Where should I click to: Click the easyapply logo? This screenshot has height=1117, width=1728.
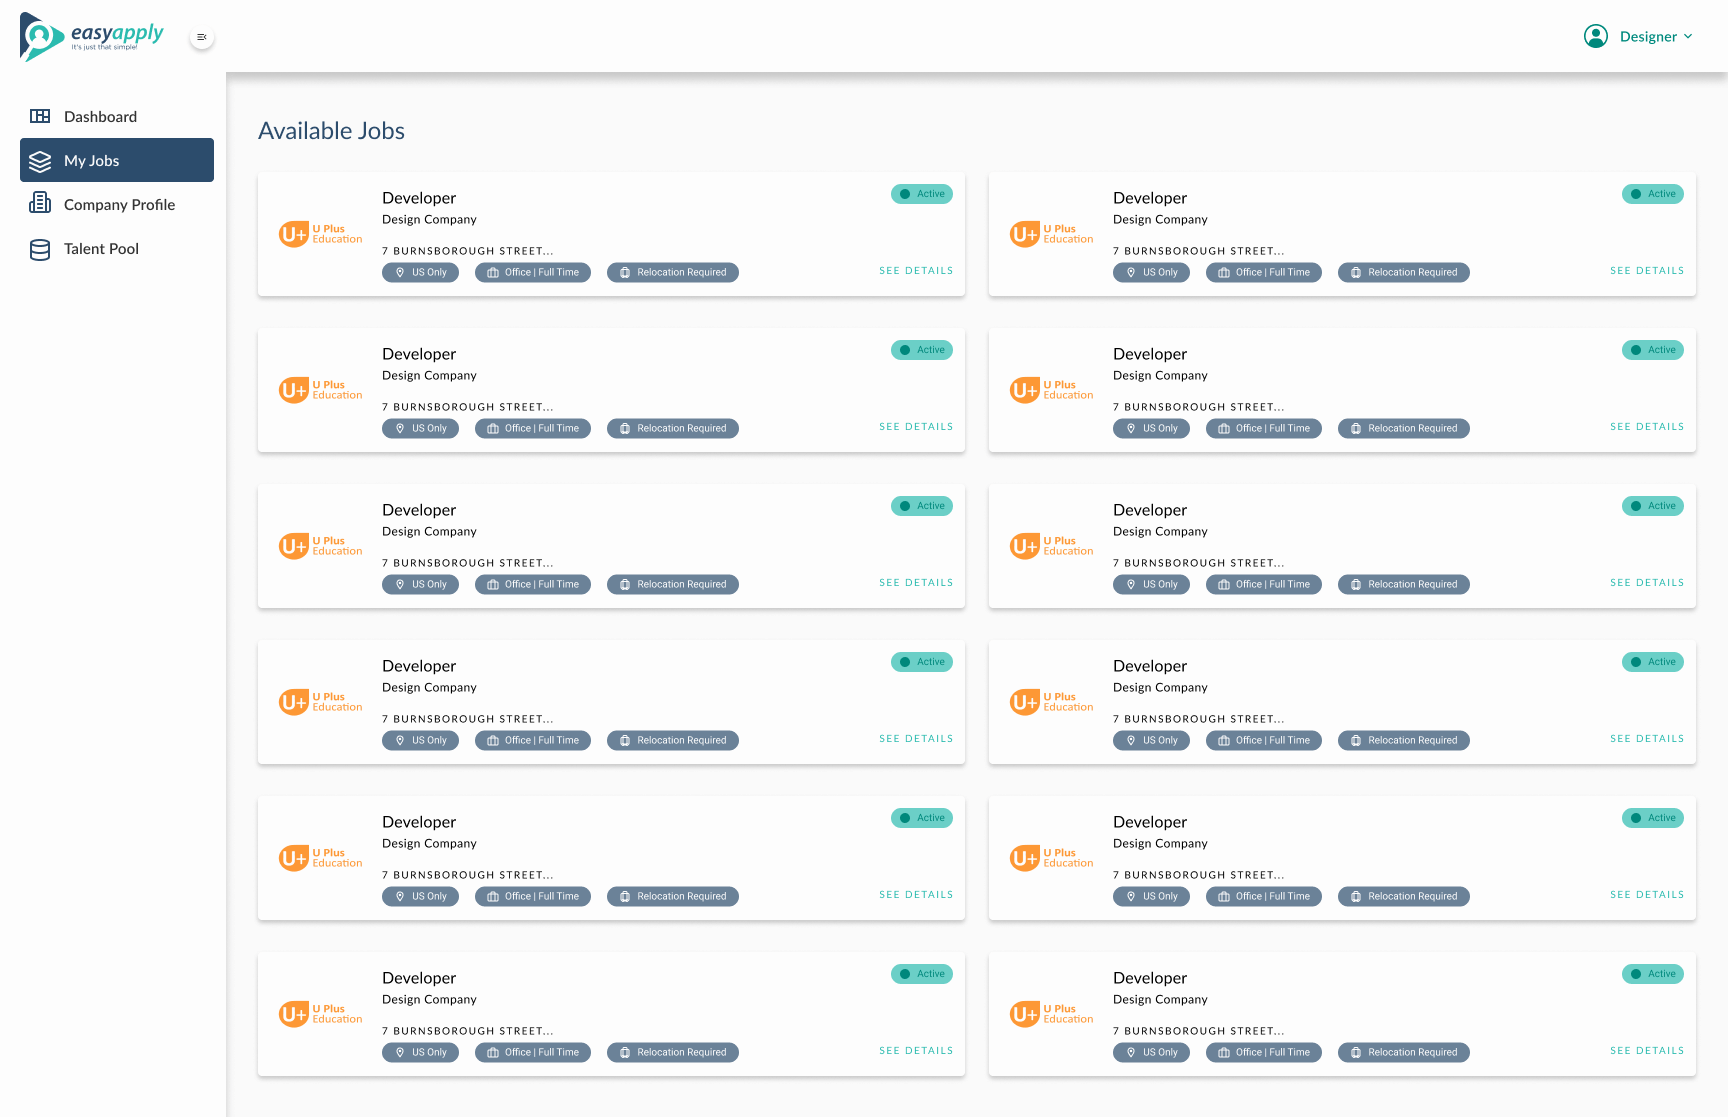[92, 37]
